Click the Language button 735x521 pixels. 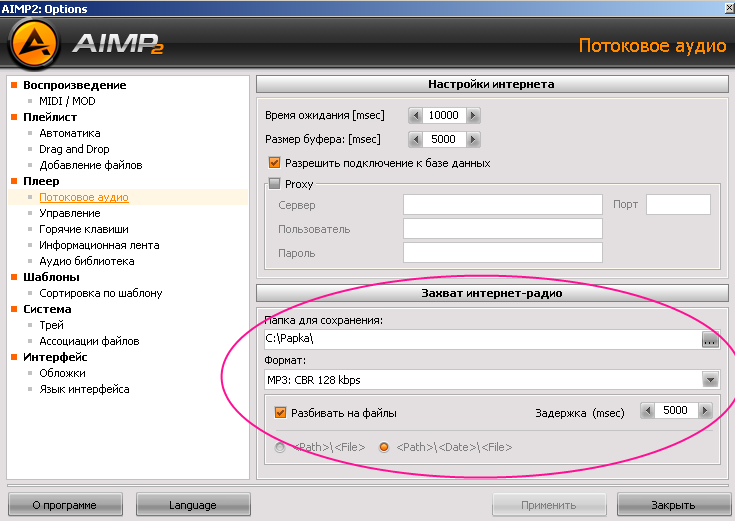point(193,505)
